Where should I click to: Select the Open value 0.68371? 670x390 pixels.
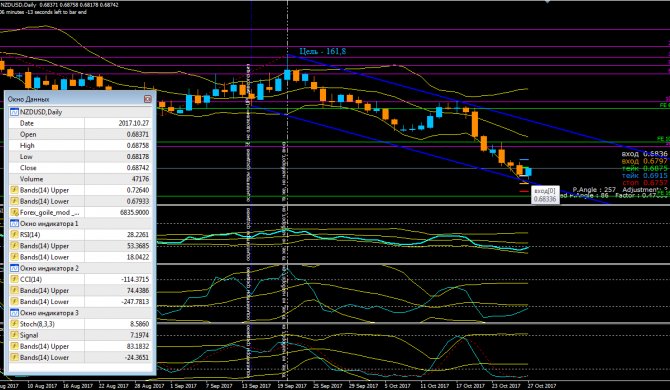(138, 134)
